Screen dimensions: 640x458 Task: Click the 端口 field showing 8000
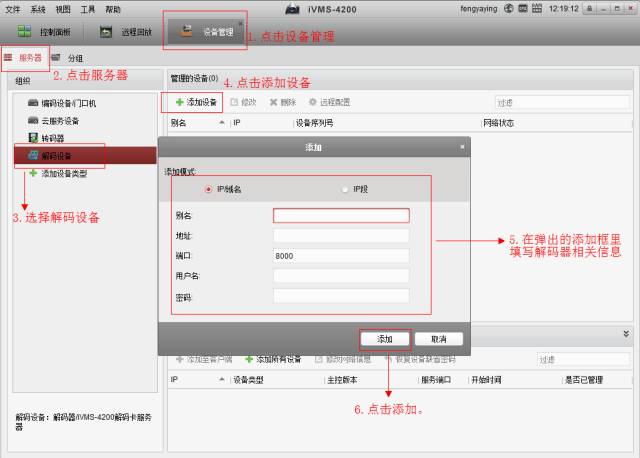[x=341, y=255]
